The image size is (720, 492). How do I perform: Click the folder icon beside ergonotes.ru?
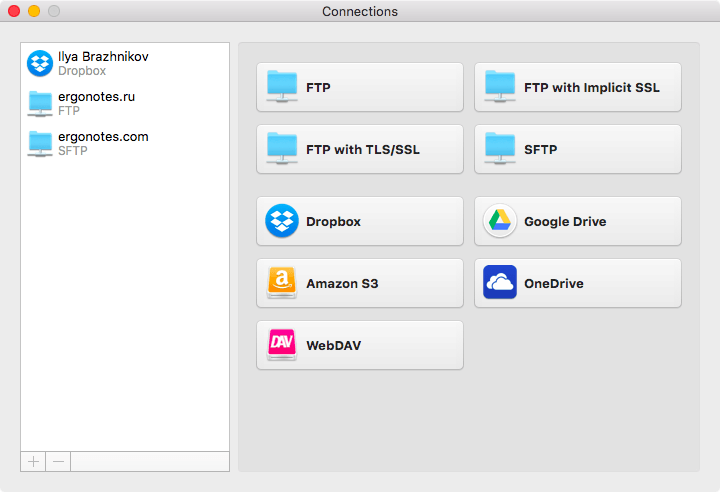[x=40, y=103]
